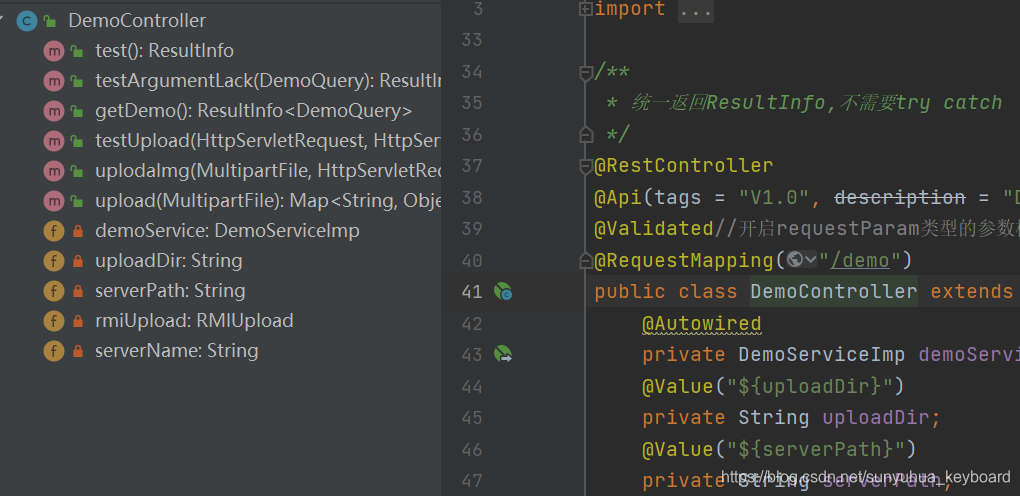Click the private lock icon on rmiUpload
Viewport: 1020px width, 496px height.
coord(78,321)
